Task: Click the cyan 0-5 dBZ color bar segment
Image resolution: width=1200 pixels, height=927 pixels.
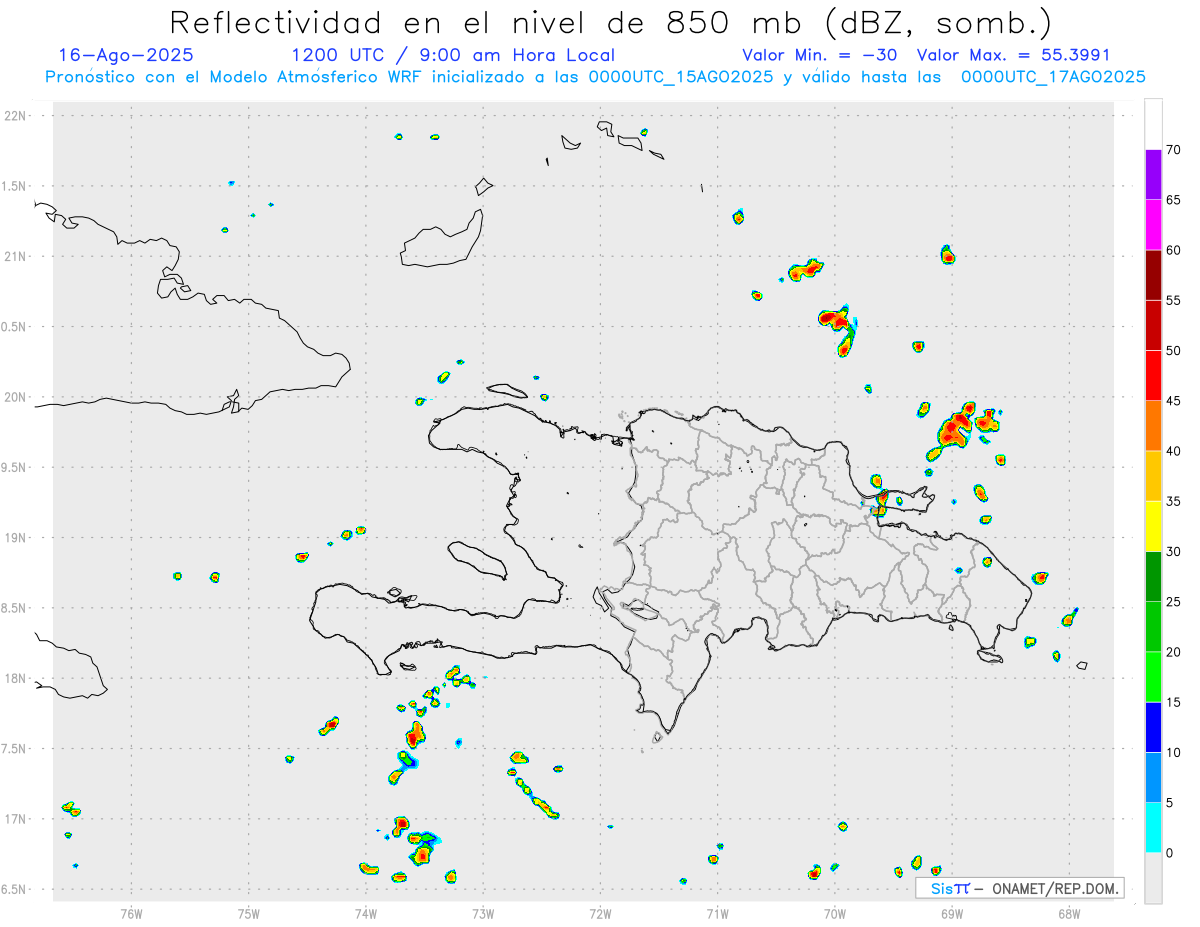Action: tap(1153, 828)
